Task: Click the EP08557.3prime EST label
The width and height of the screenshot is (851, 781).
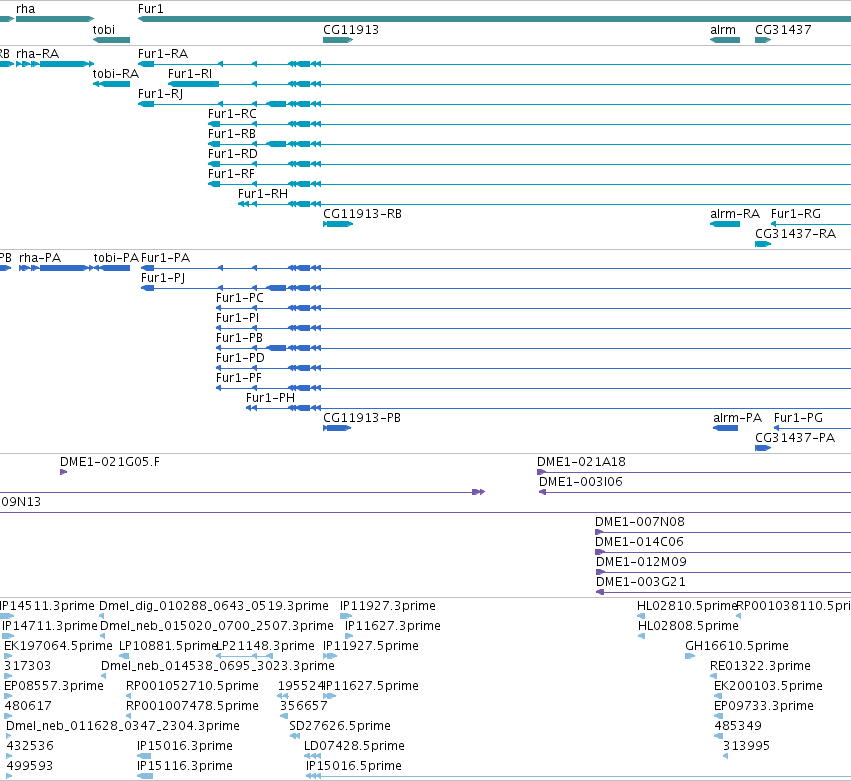Action: 54,686
